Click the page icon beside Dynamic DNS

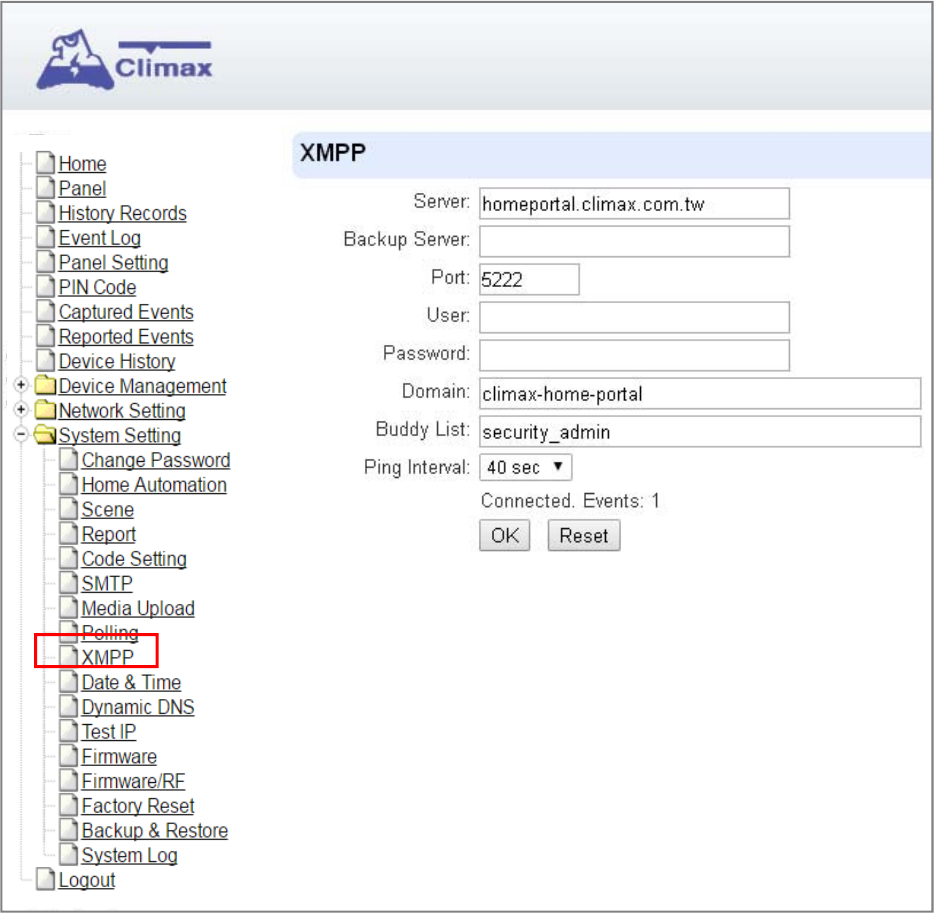(69, 706)
